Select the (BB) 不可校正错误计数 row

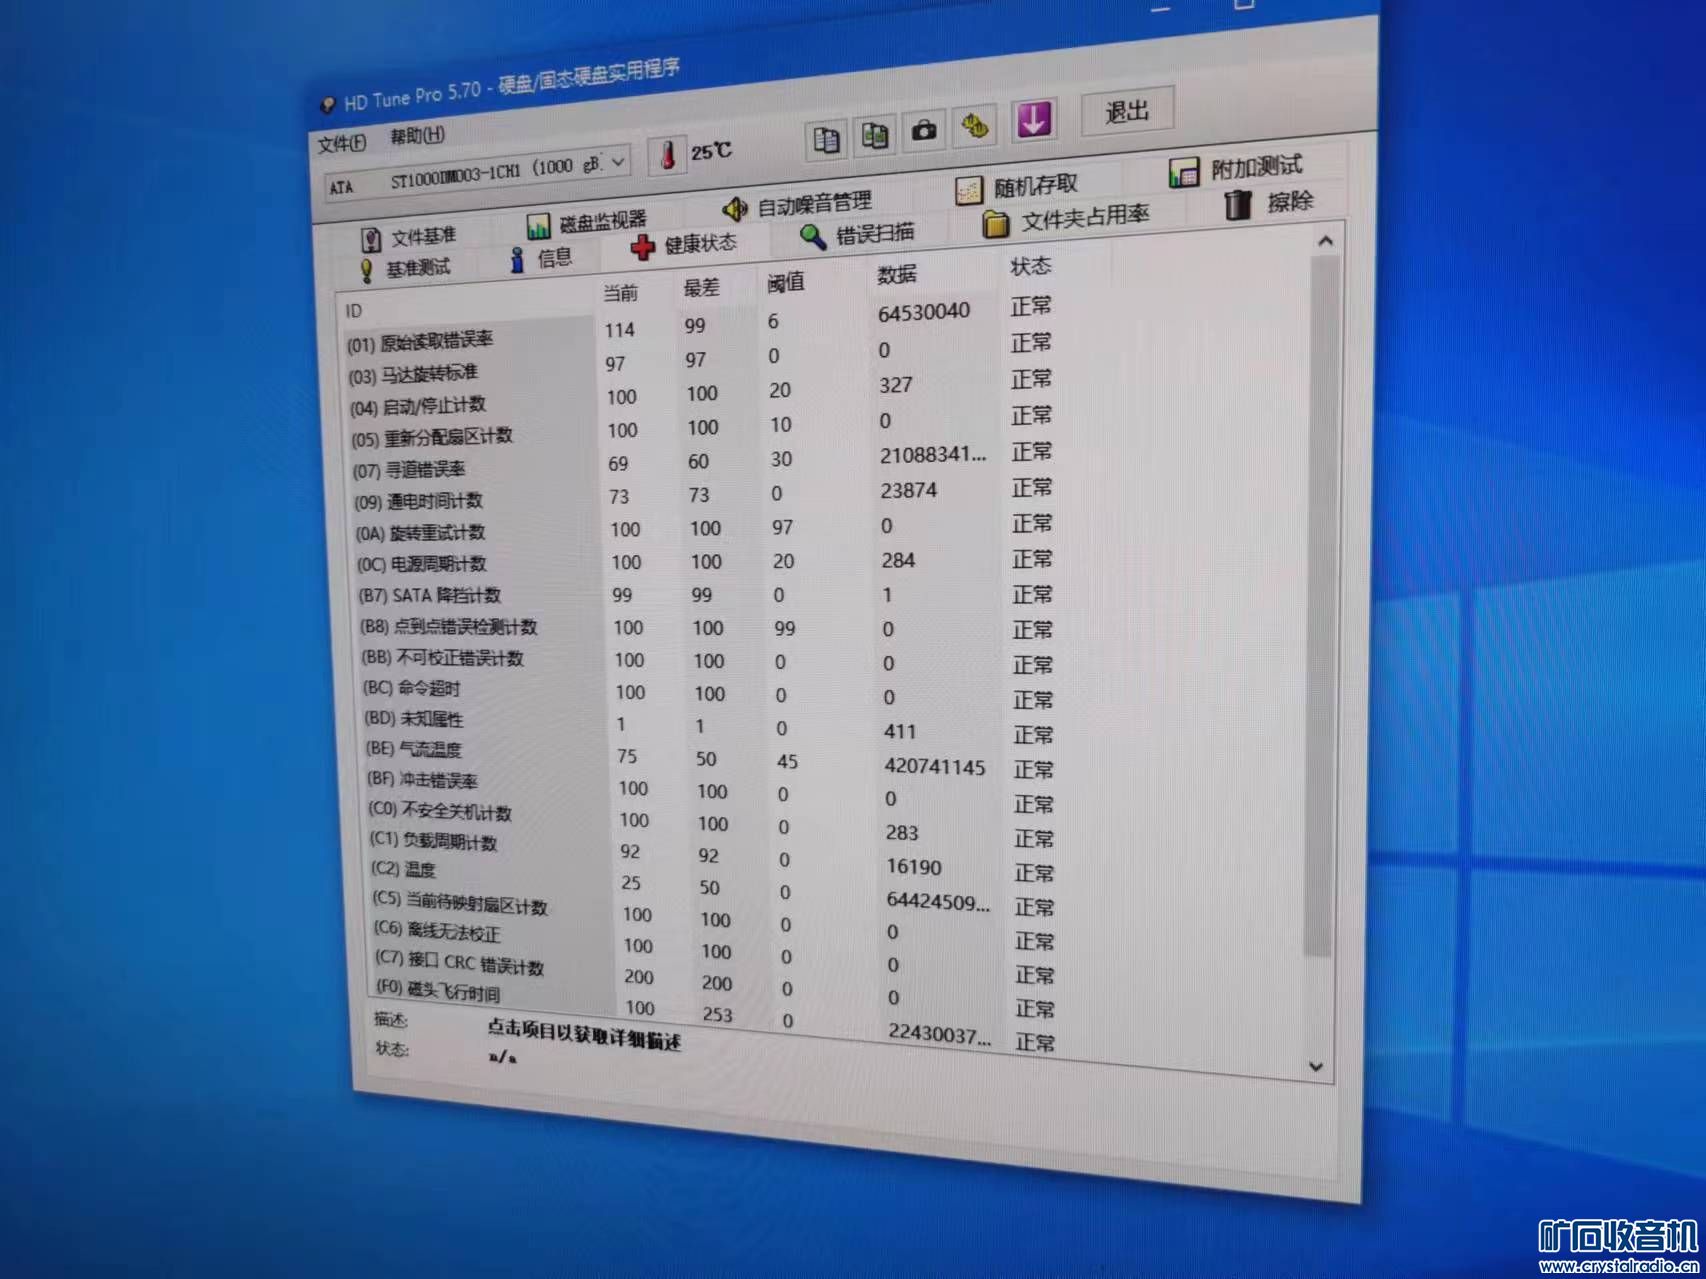click(x=709, y=661)
